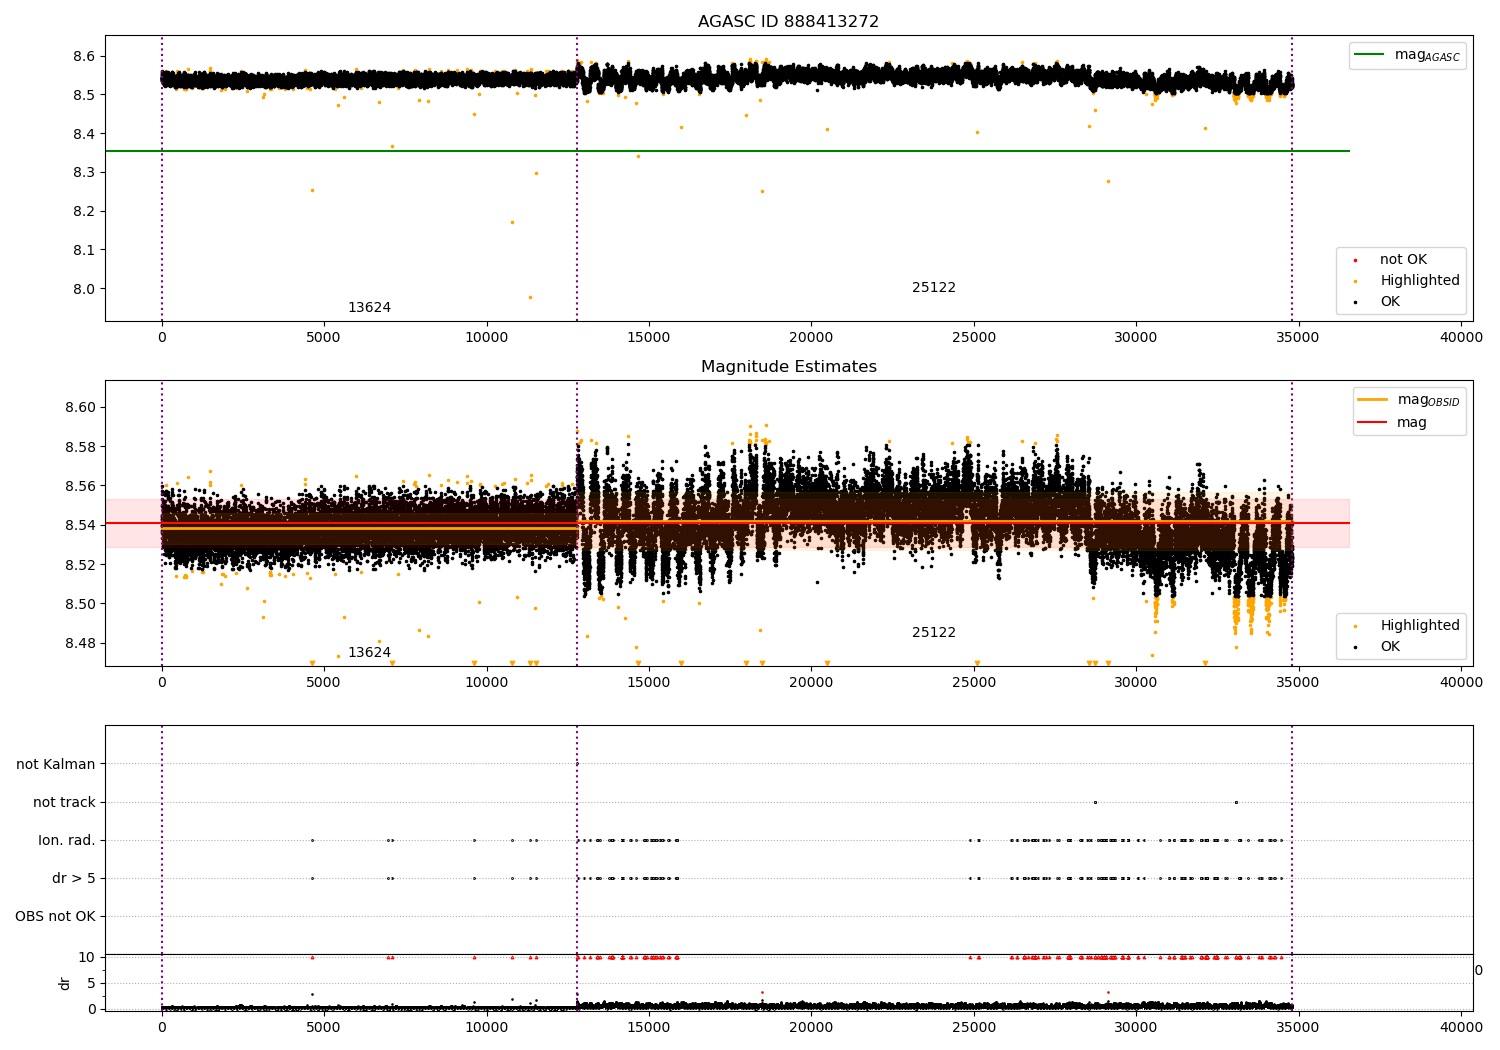Click the "Magnitude Estimates" plot title
Viewport: 1500px width, 1050px height.
788,367
